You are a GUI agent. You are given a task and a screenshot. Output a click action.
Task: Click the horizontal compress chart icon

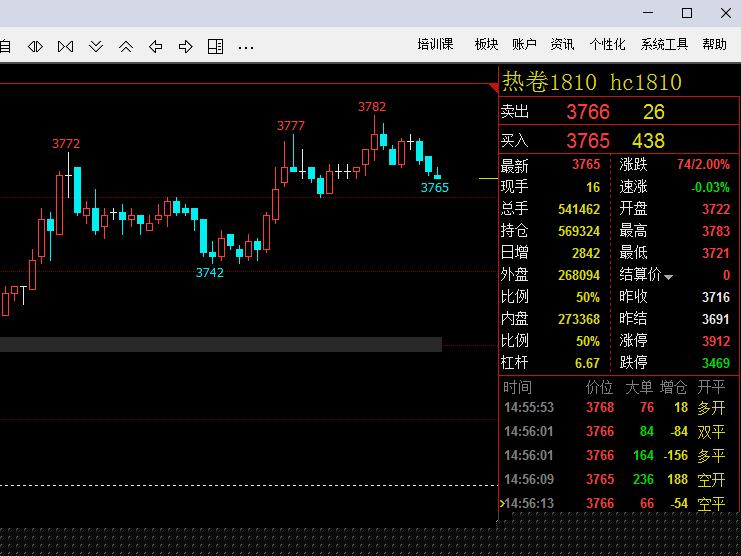(35, 46)
